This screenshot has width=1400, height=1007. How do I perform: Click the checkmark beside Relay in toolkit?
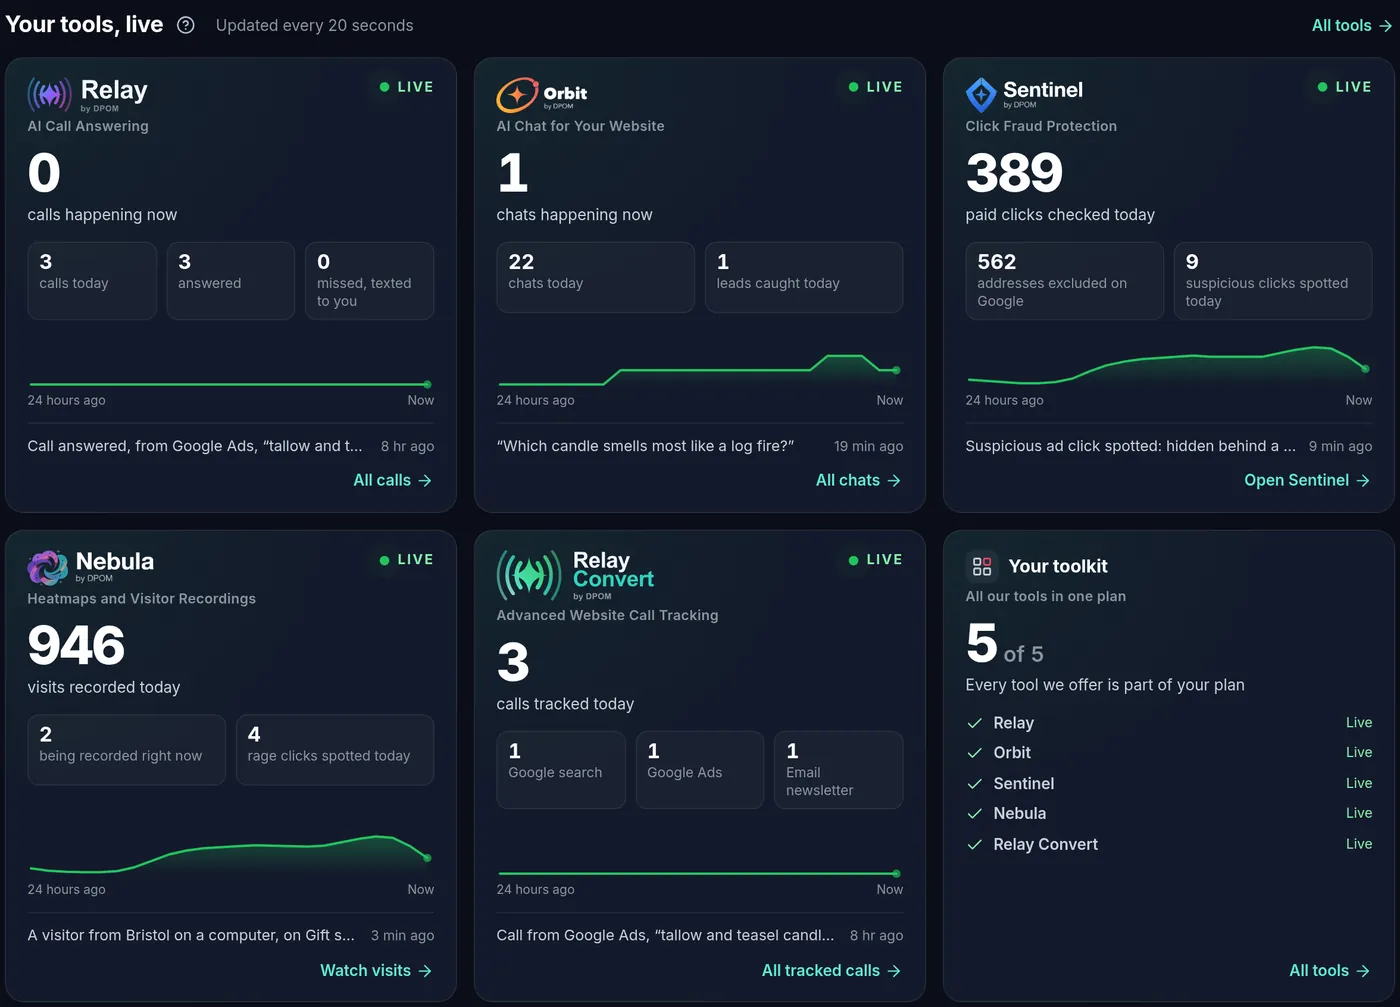(975, 723)
